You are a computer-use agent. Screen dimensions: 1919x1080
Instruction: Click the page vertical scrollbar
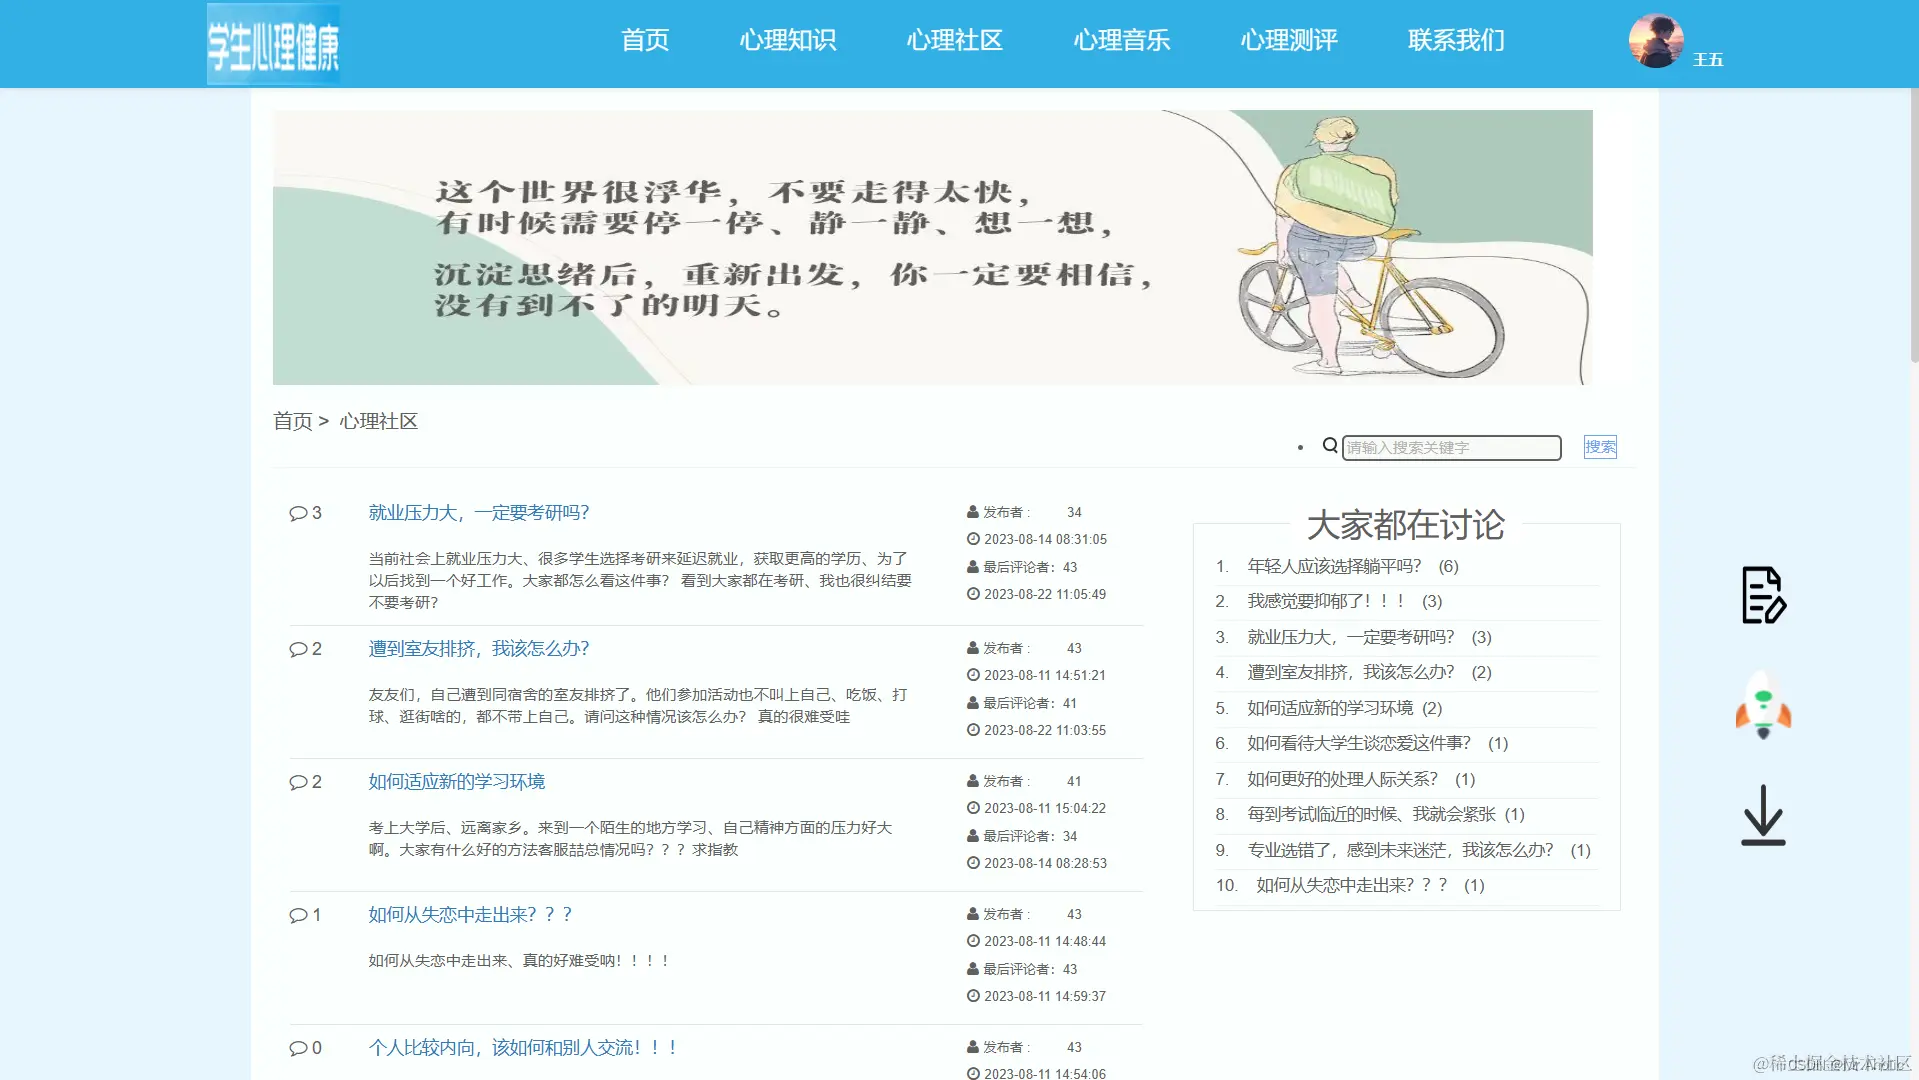pyautogui.click(x=1914, y=225)
